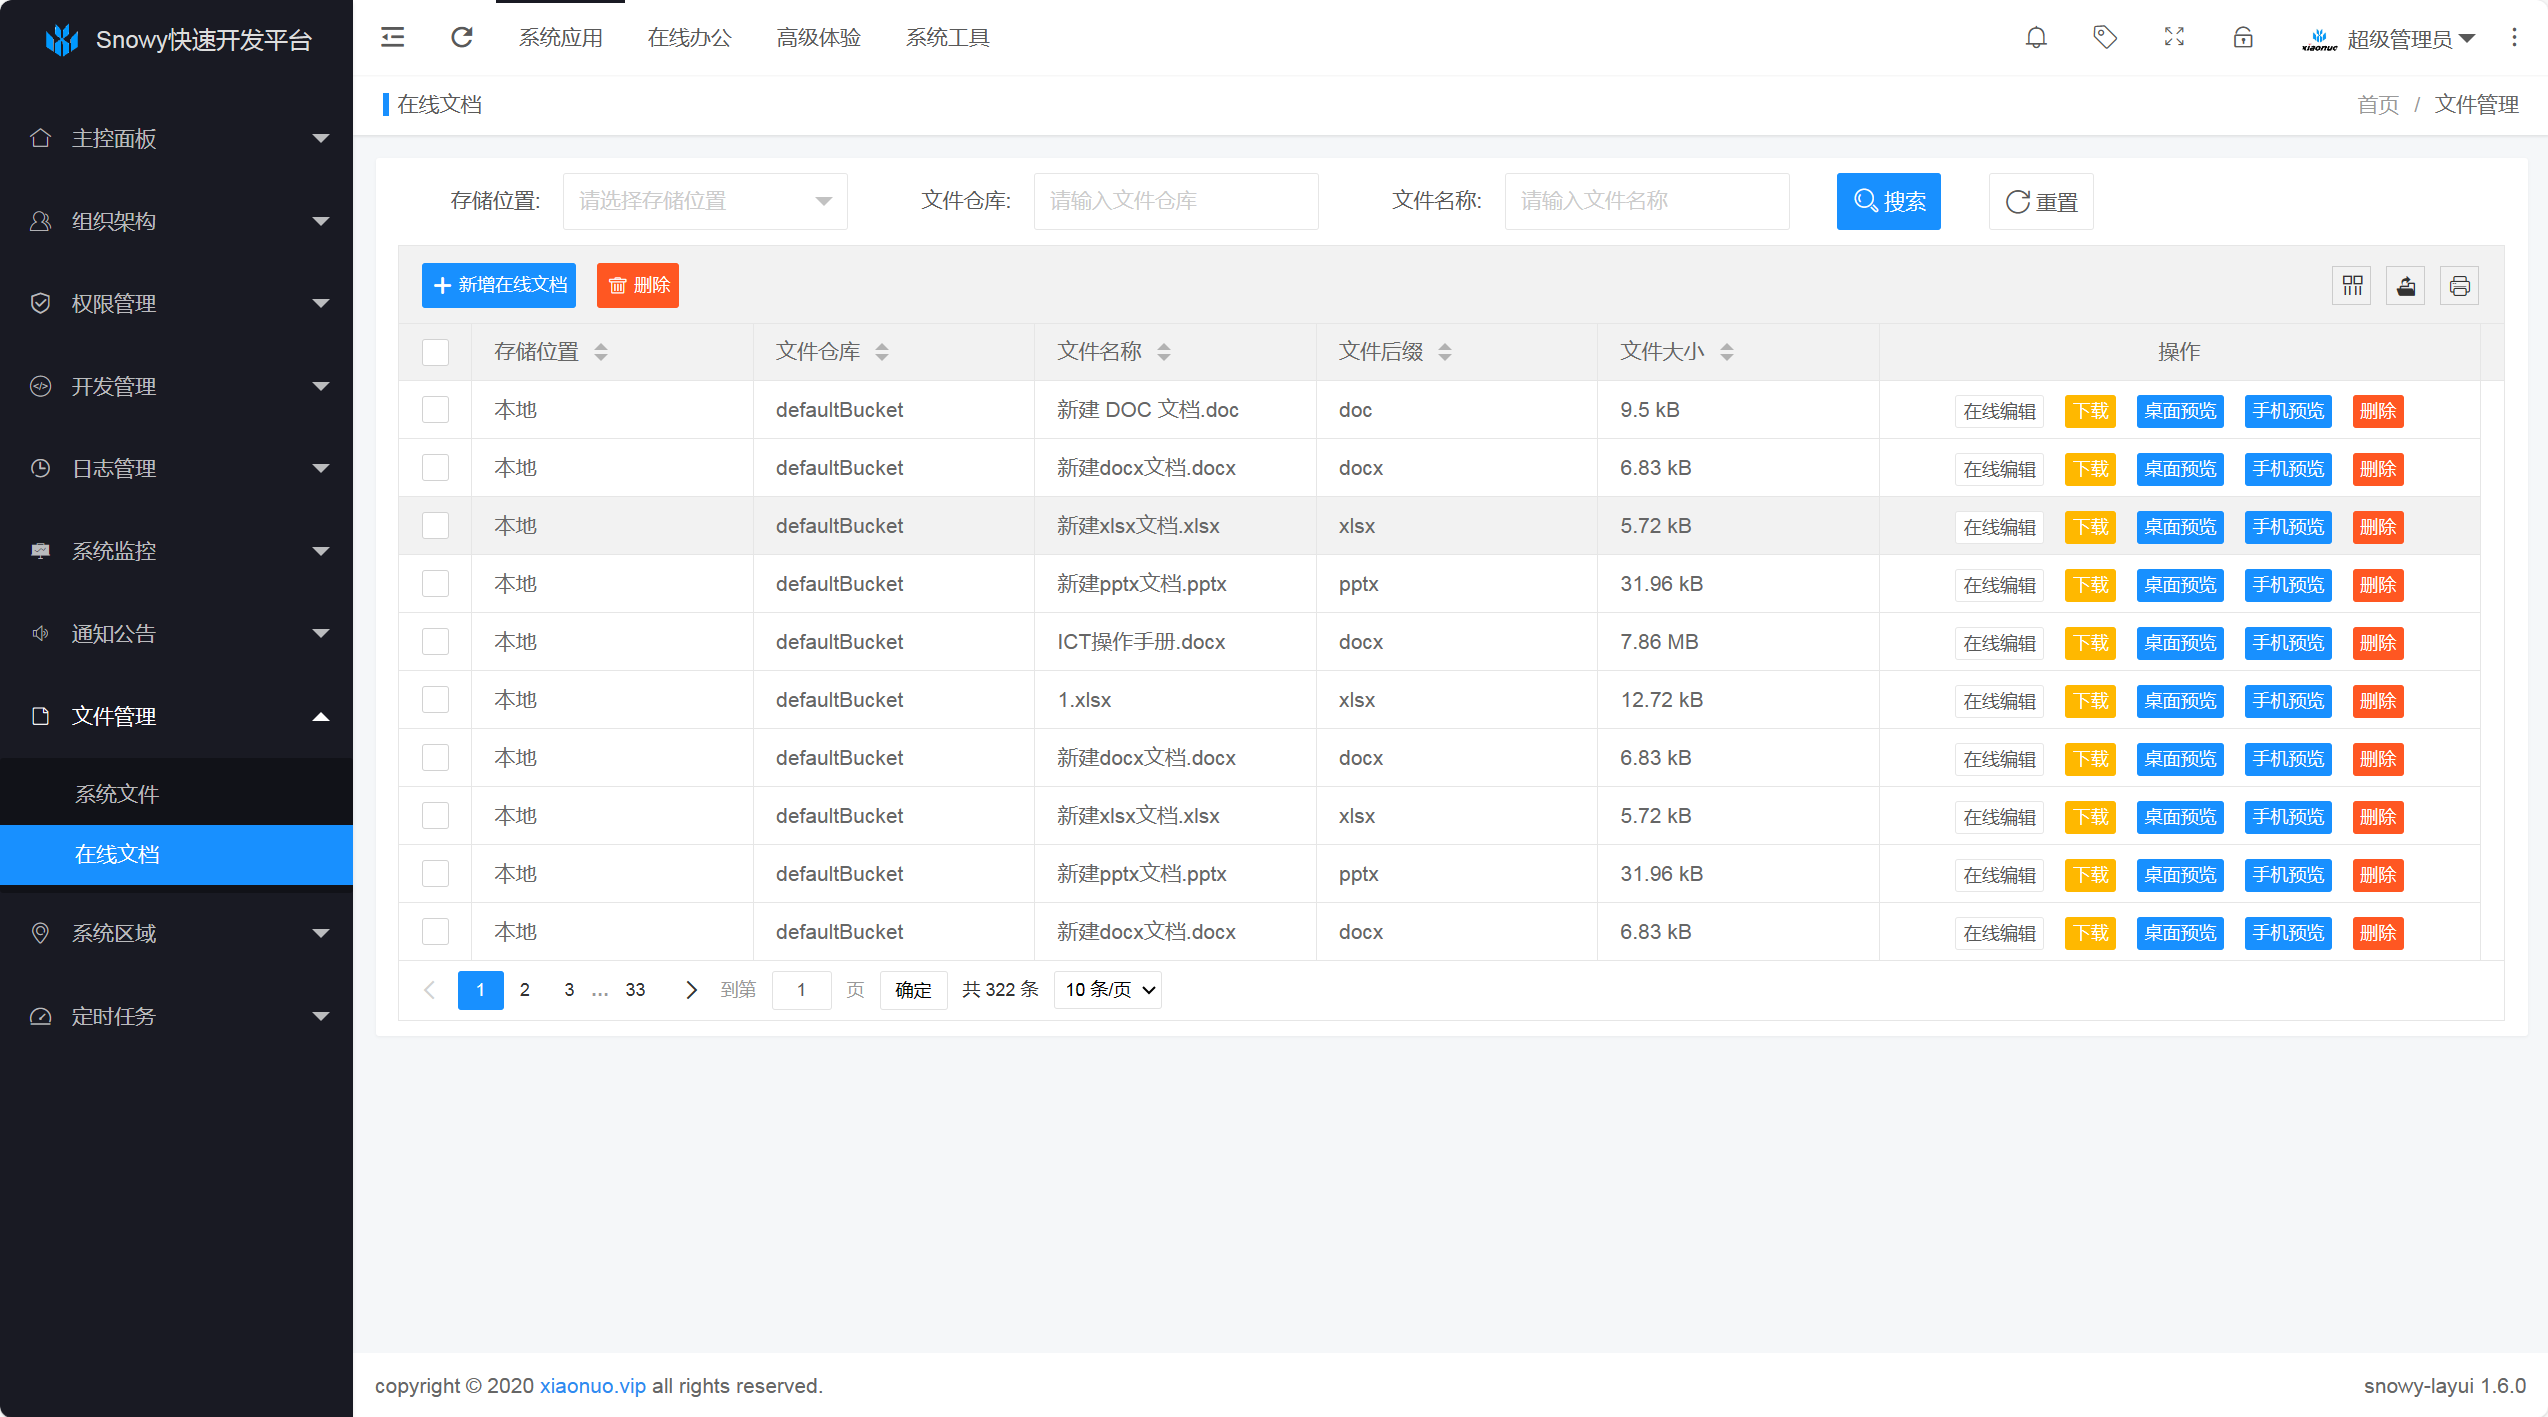The width and height of the screenshot is (2548, 1417).
Task: Check the select-all header checkbox
Action: click(435, 352)
